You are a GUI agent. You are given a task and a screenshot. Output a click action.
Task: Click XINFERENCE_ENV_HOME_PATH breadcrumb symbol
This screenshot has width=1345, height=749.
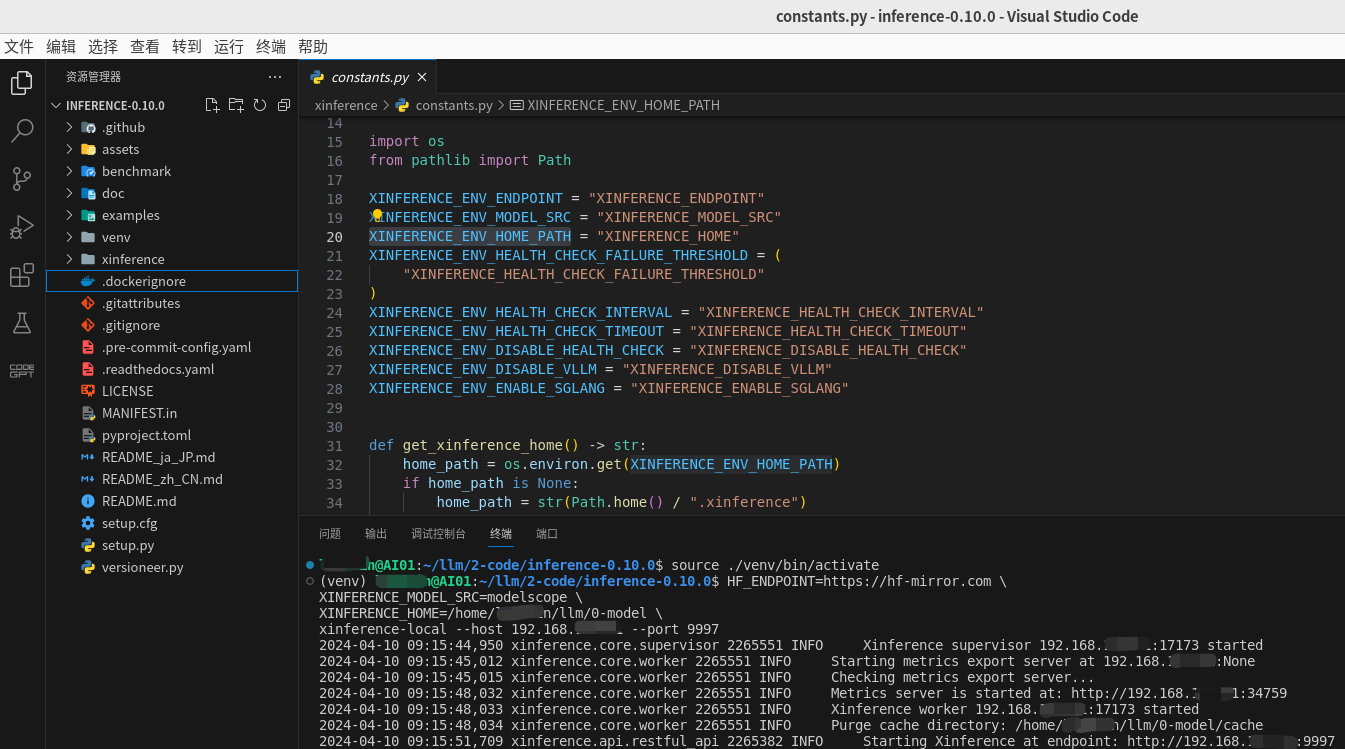pyautogui.click(x=623, y=105)
